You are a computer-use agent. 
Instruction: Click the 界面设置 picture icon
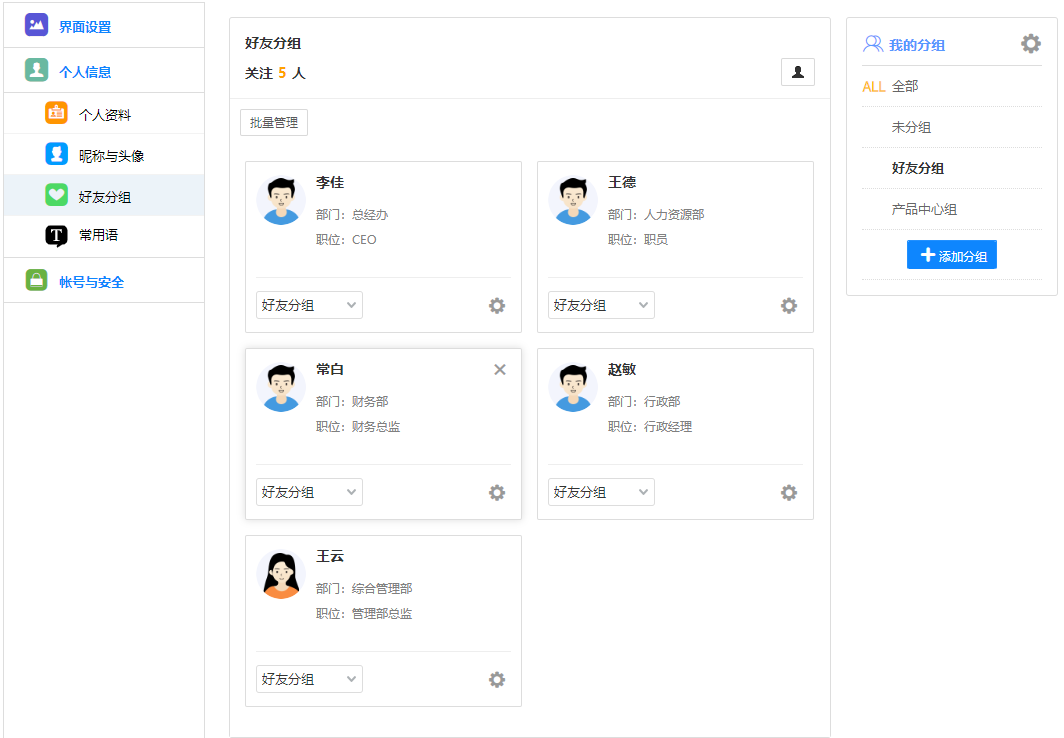37,25
